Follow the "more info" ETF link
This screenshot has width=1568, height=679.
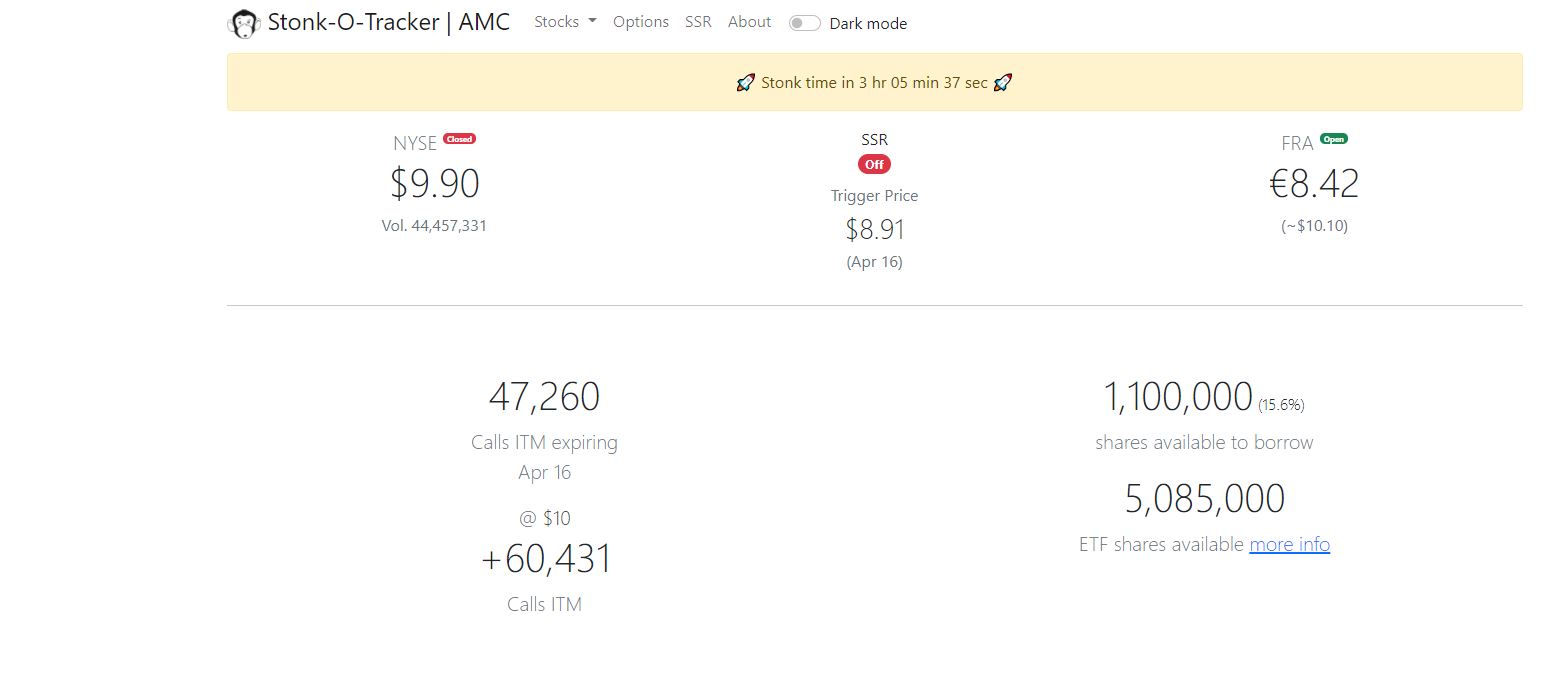[x=1289, y=544]
